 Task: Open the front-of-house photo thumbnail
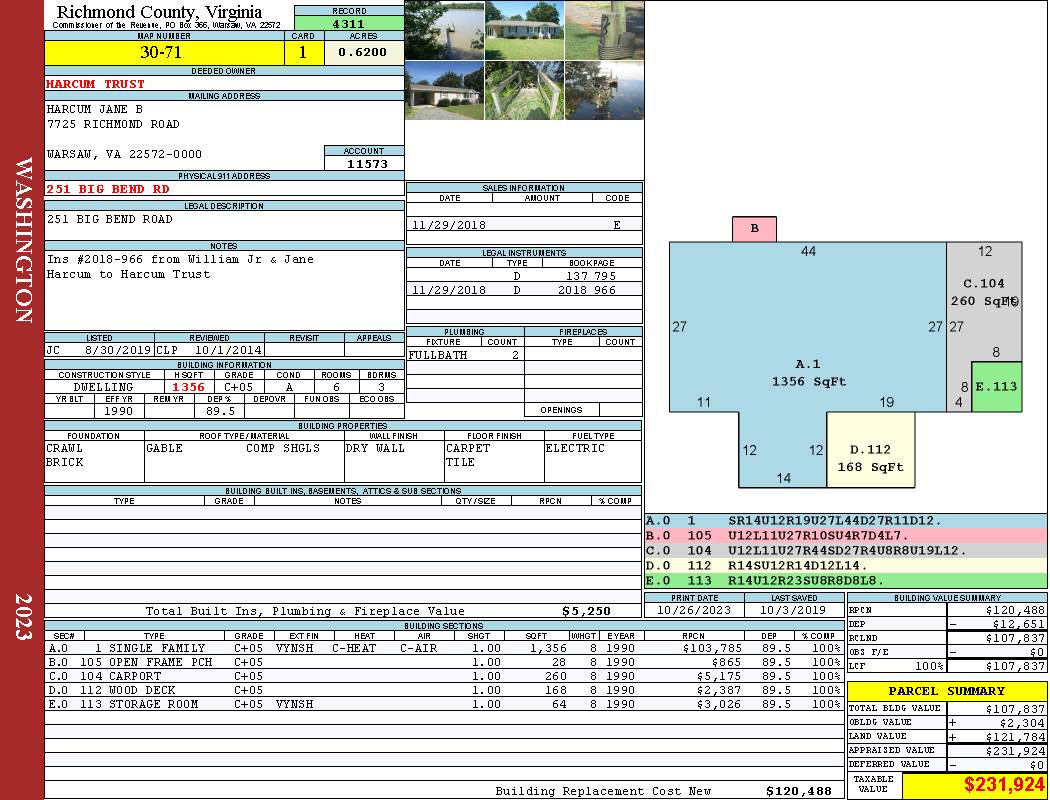coord(524,30)
